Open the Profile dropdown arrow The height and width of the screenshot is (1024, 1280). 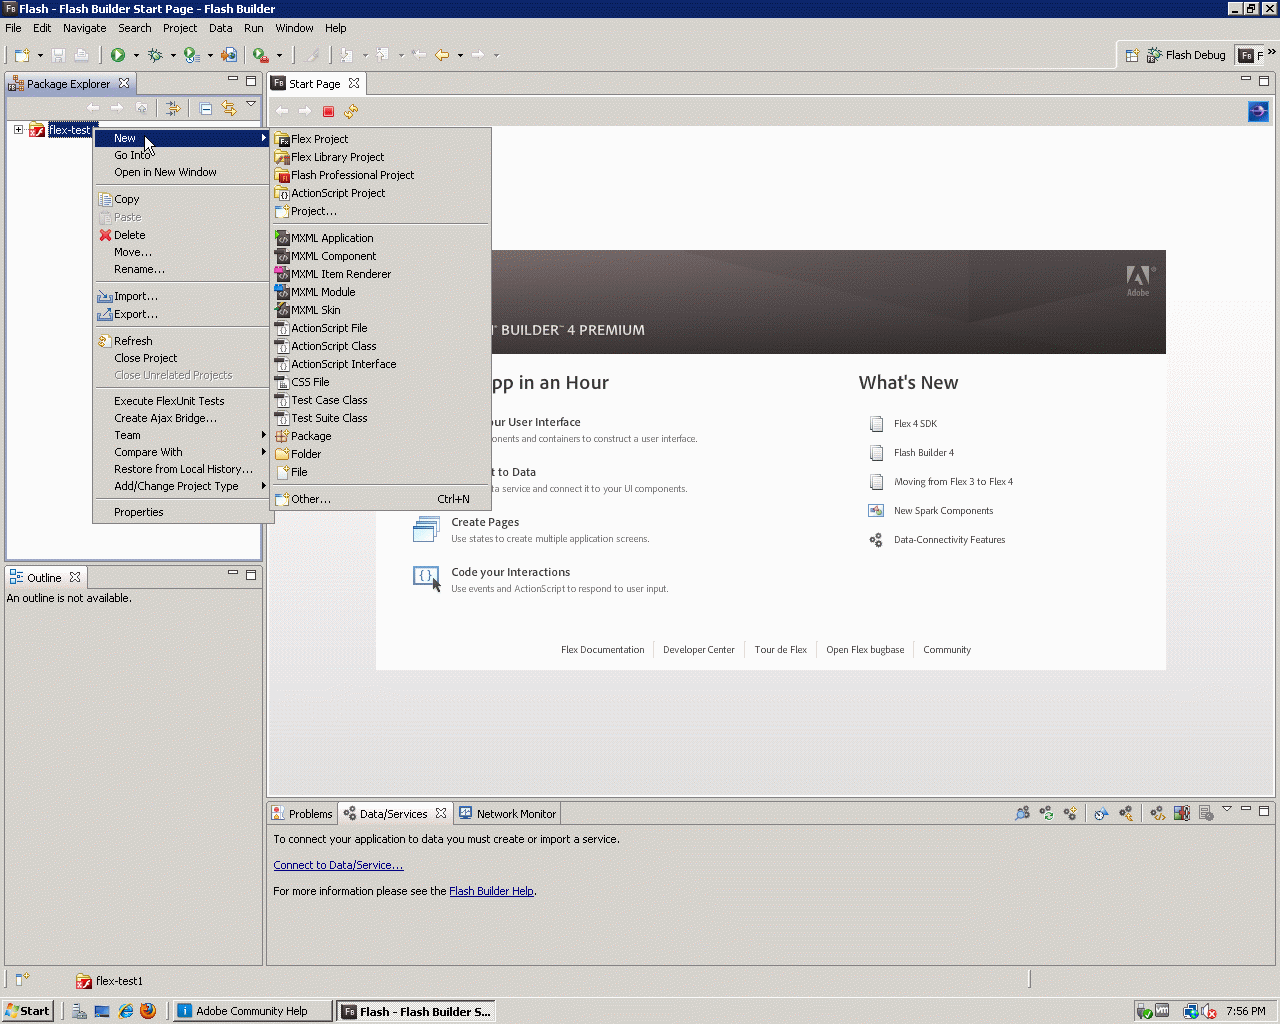point(210,55)
